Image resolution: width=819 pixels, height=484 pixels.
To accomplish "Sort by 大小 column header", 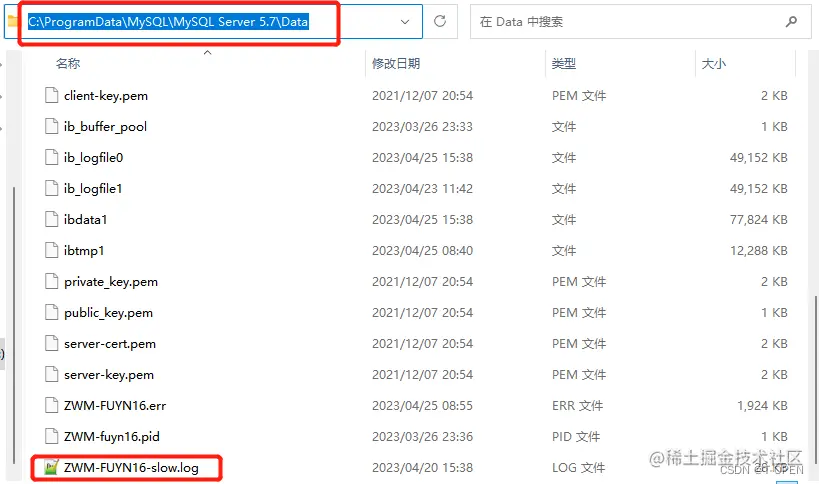I will coord(713,64).
